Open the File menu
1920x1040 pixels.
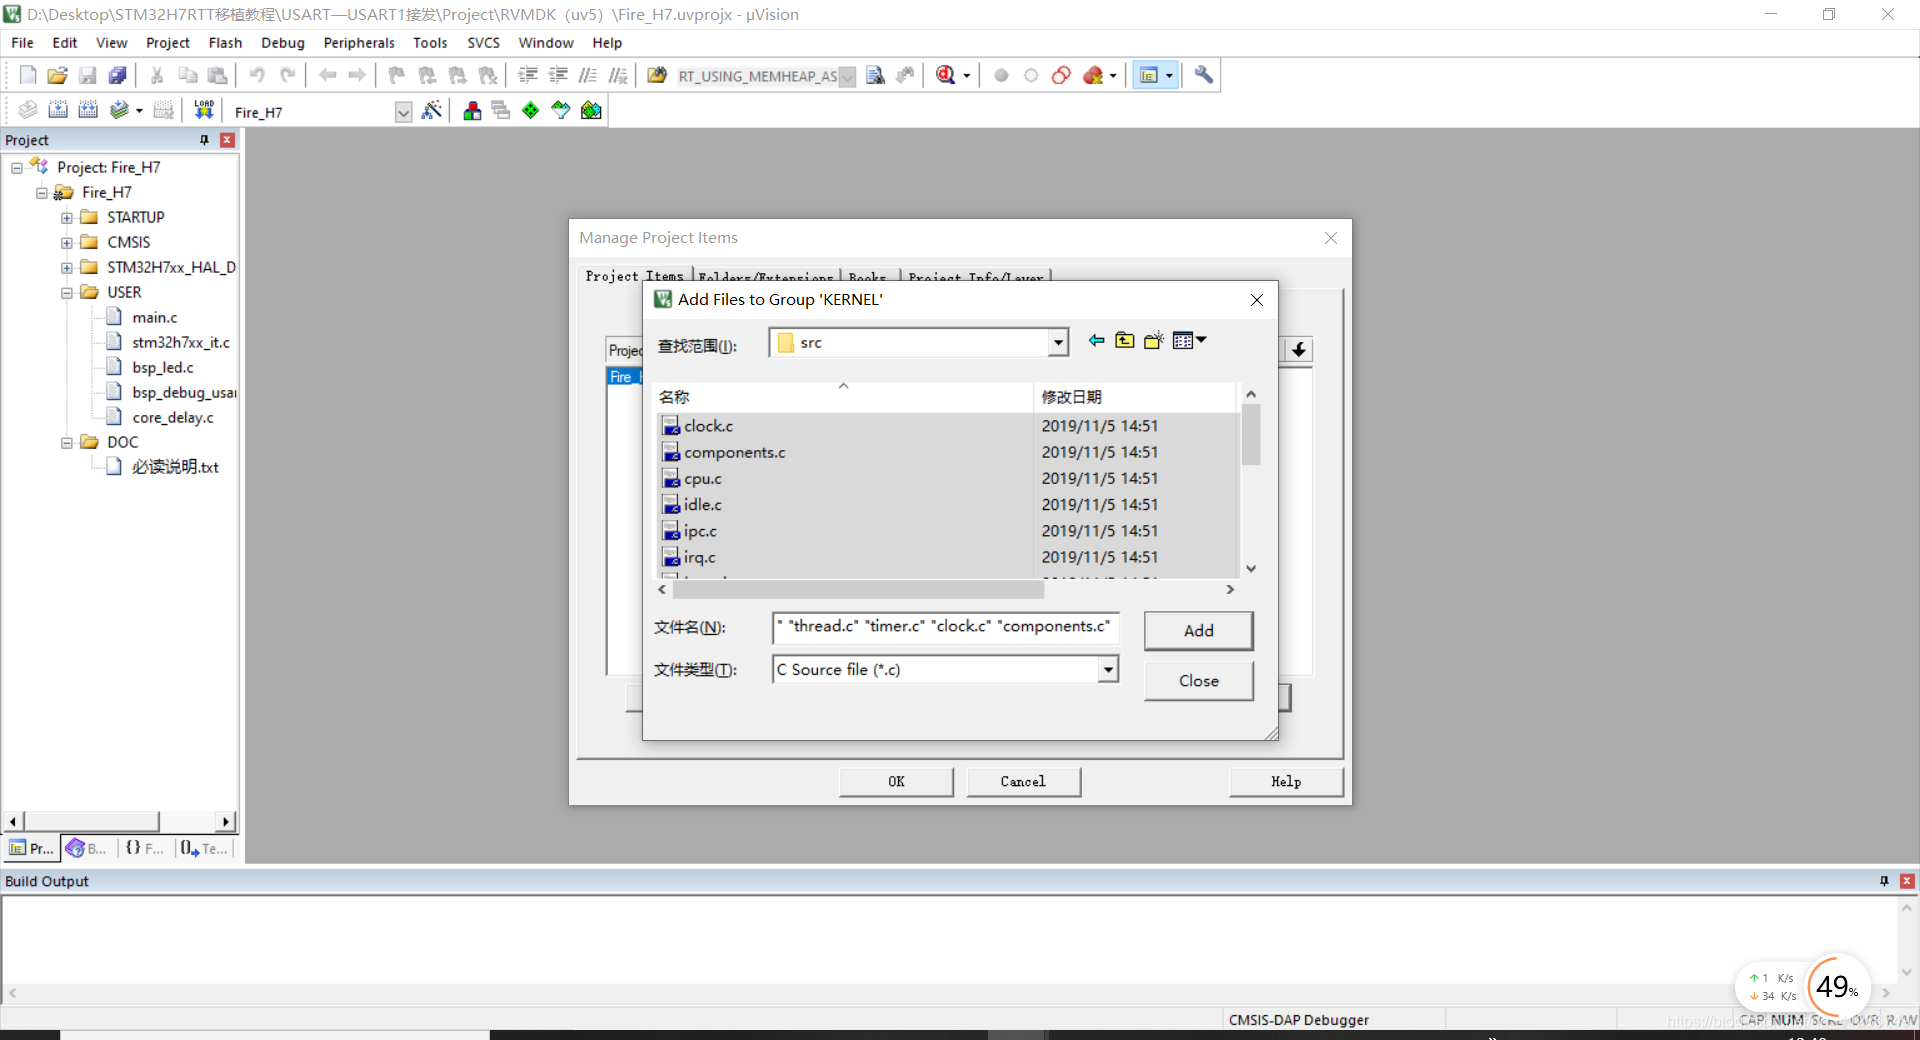point(22,43)
